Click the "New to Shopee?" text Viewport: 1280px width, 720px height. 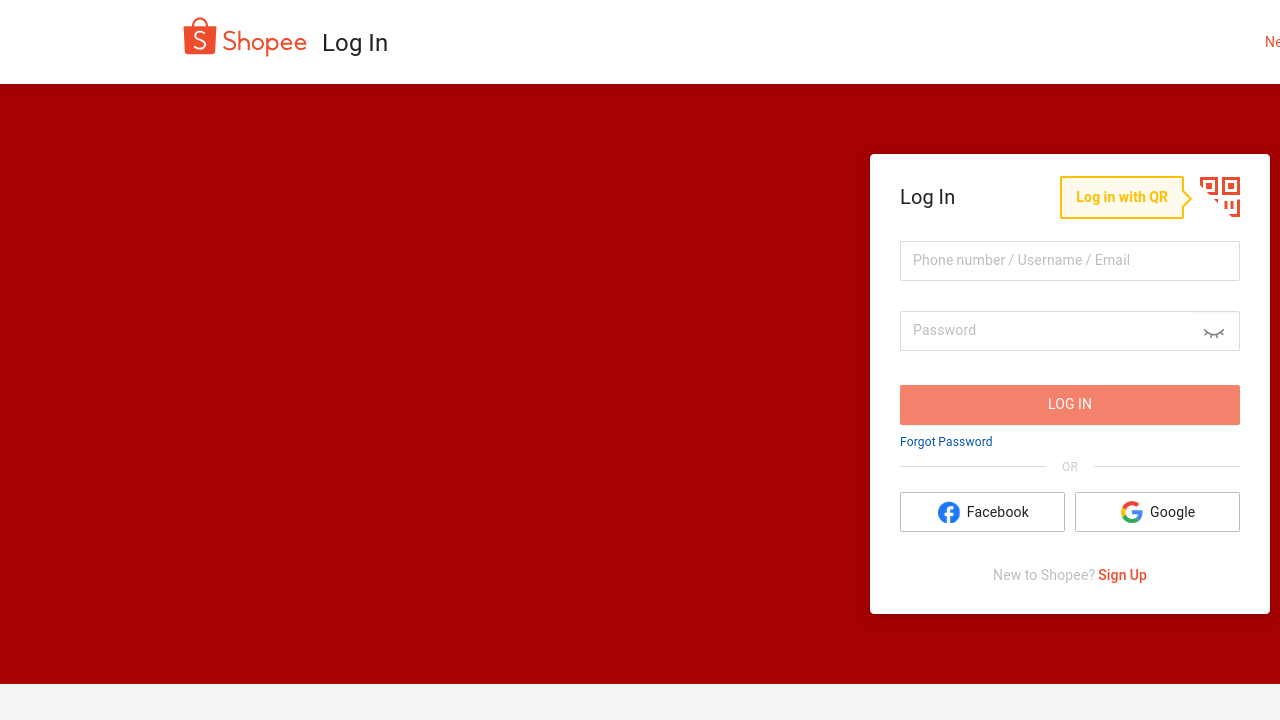1043,575
